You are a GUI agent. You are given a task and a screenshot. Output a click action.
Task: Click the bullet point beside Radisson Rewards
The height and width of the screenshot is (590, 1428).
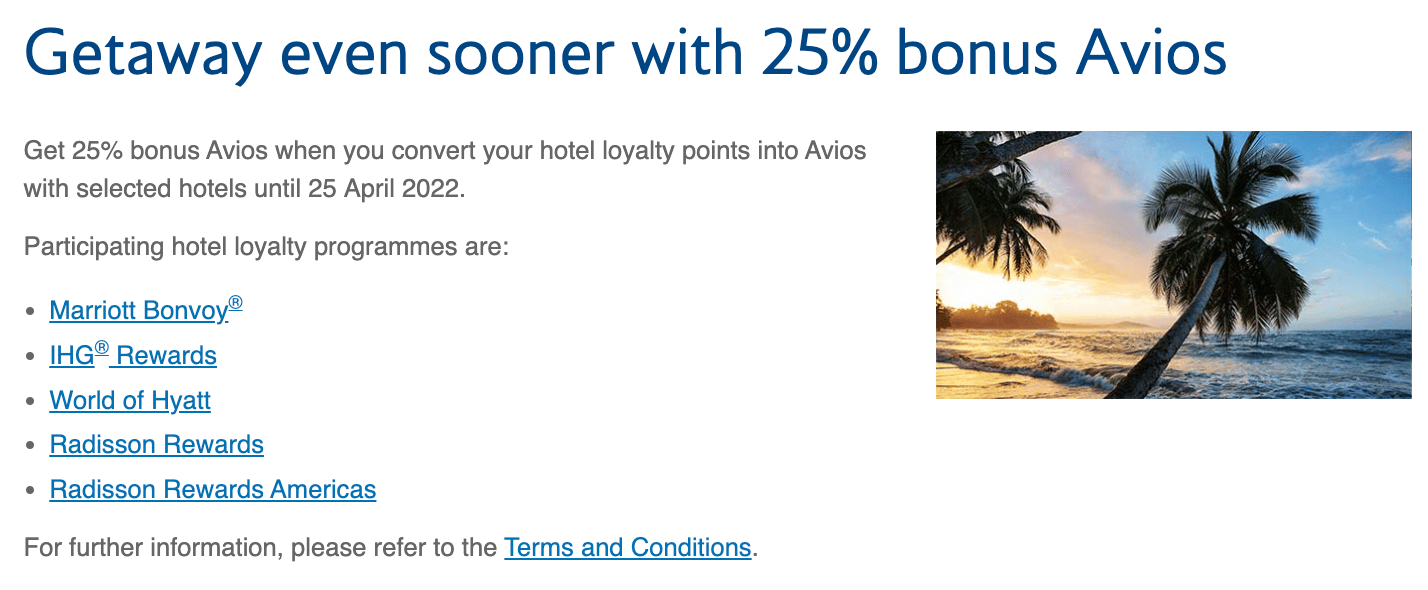[31, 446]
